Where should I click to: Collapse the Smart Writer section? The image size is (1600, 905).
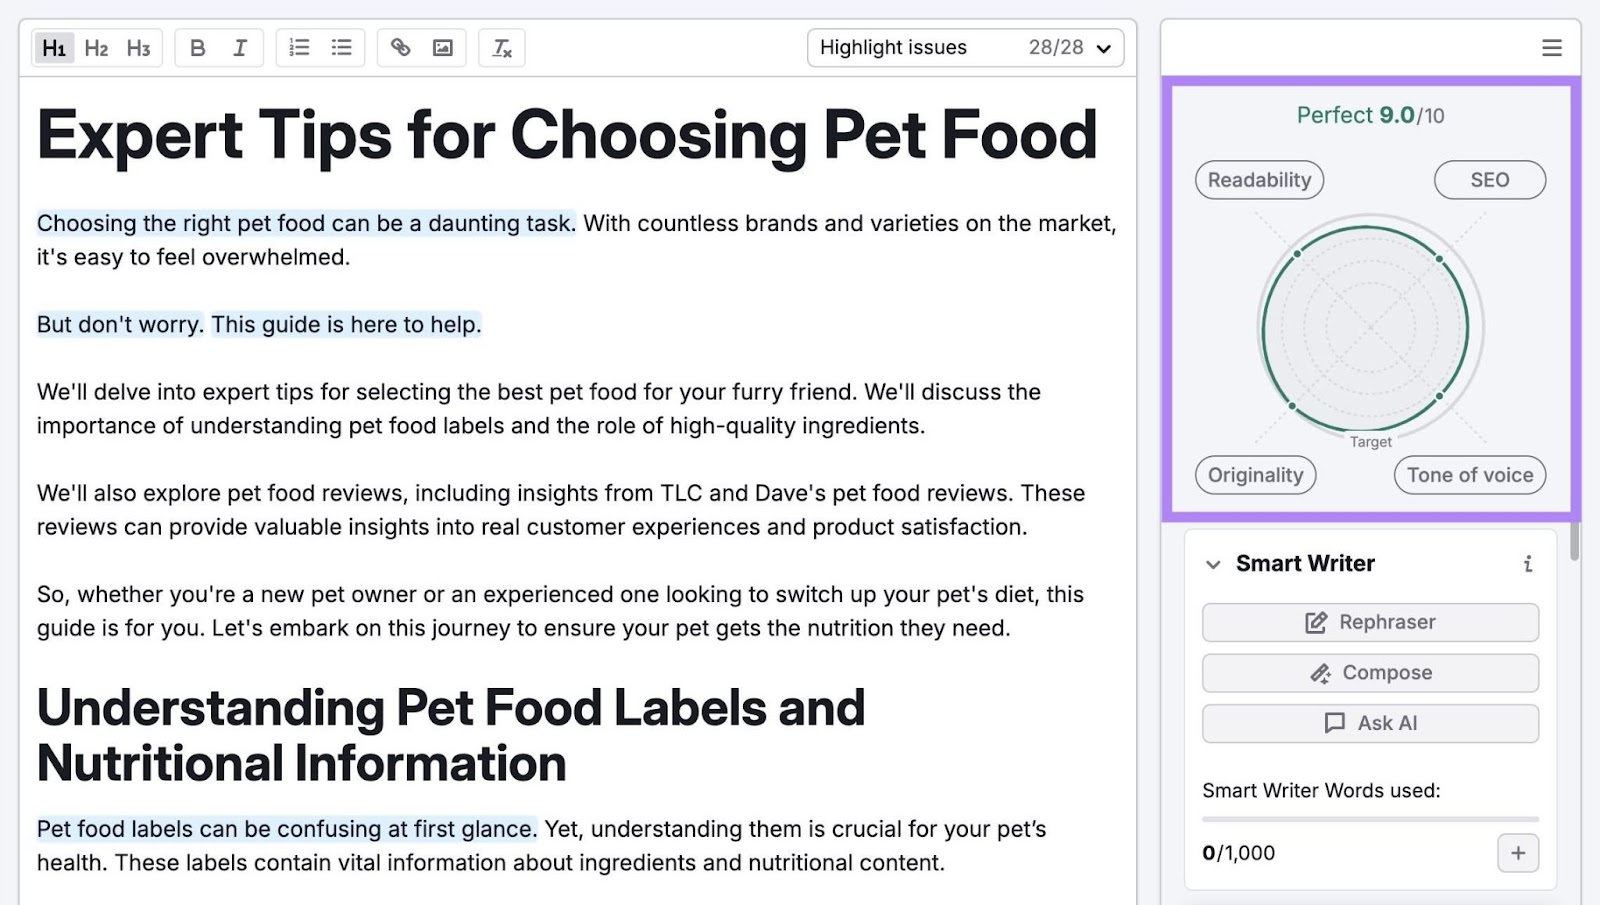coord(1213,564)
